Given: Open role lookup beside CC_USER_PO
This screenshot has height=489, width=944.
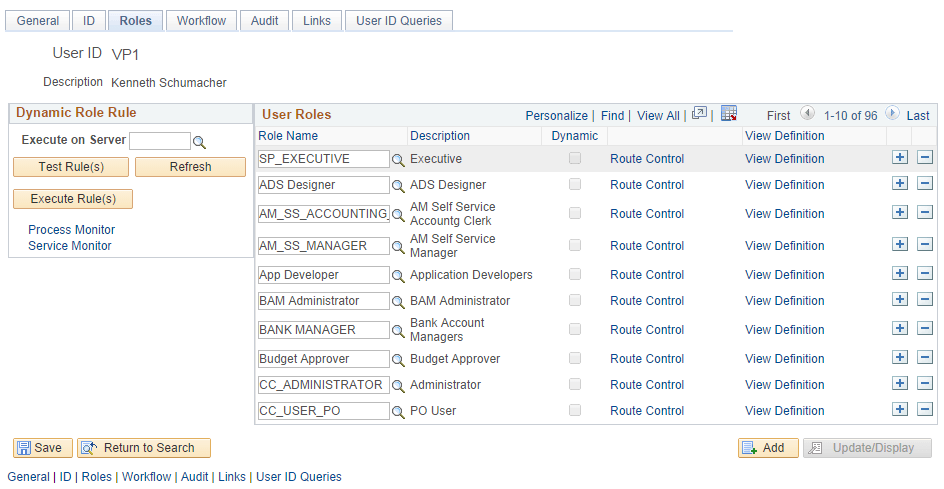Looking at the screenshot, I should click(x=398, y=411).
